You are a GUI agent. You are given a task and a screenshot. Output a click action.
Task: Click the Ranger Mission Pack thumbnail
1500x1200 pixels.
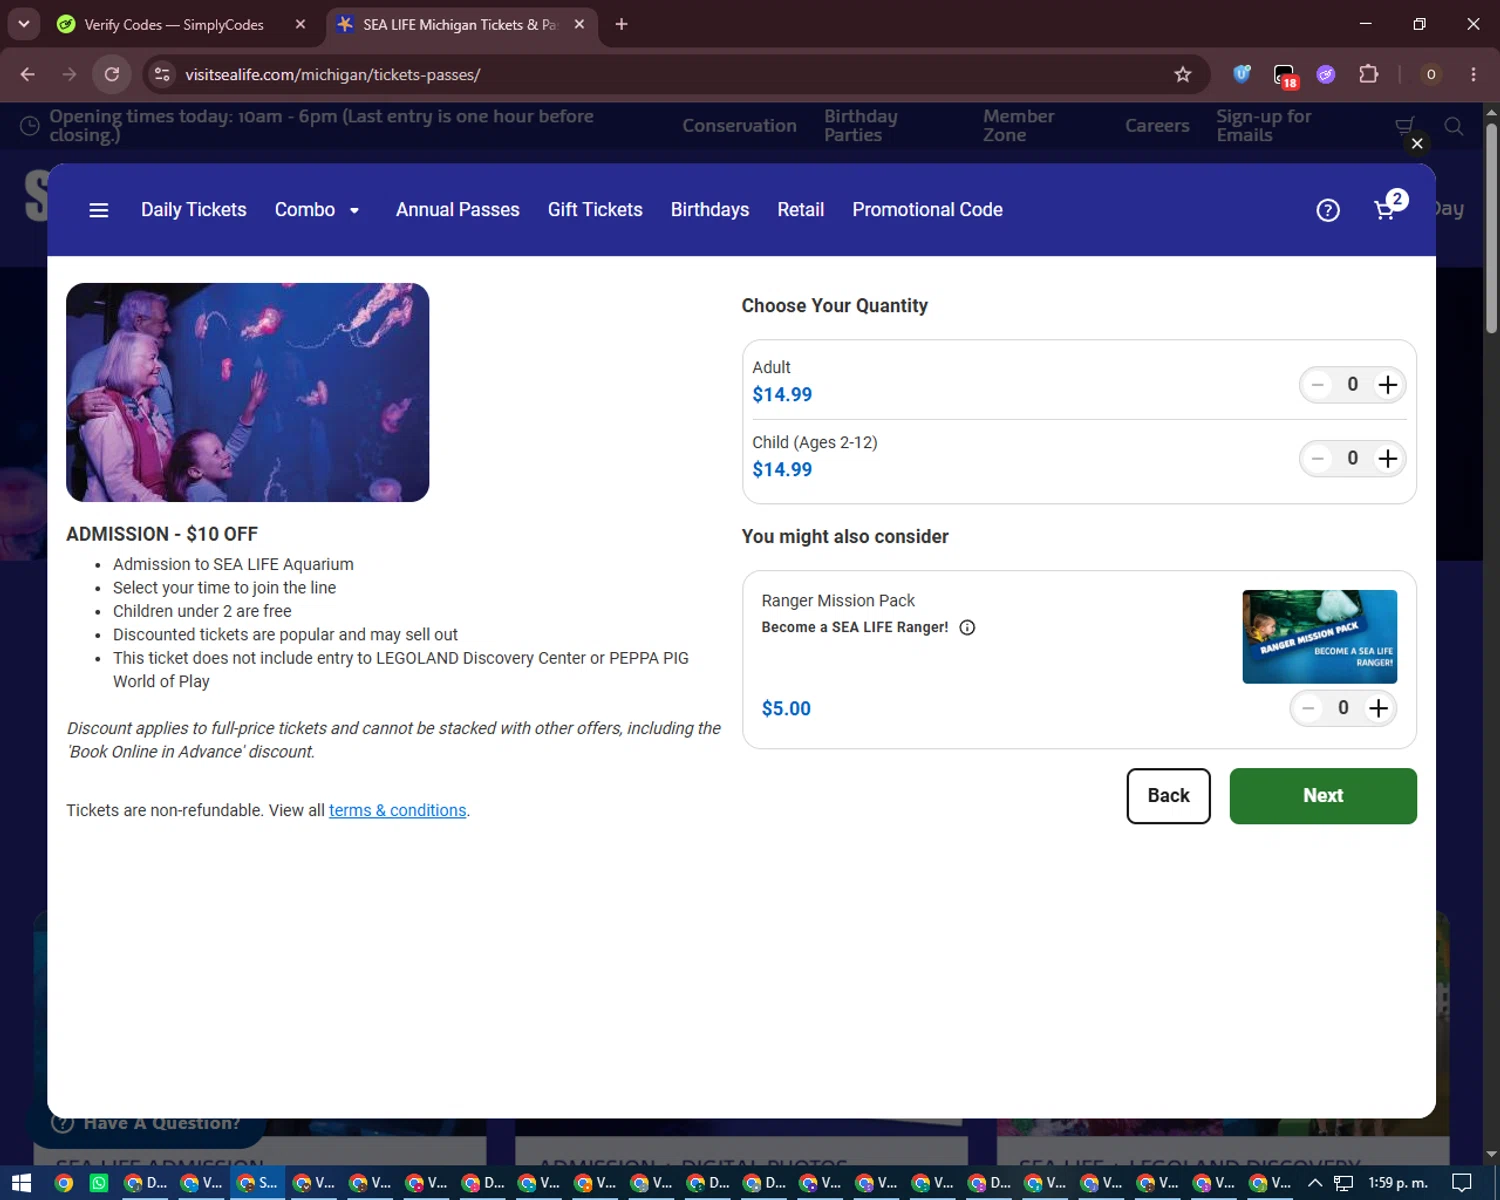(x=1320, y=637)
